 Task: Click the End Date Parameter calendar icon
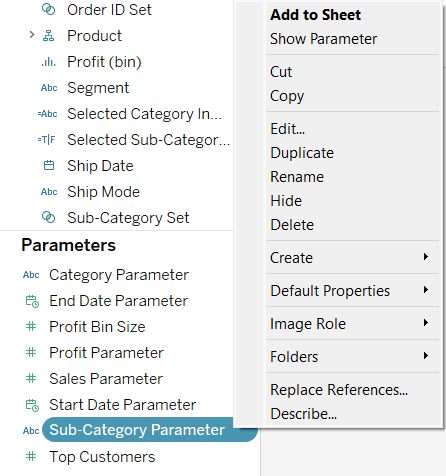(32, 301)
